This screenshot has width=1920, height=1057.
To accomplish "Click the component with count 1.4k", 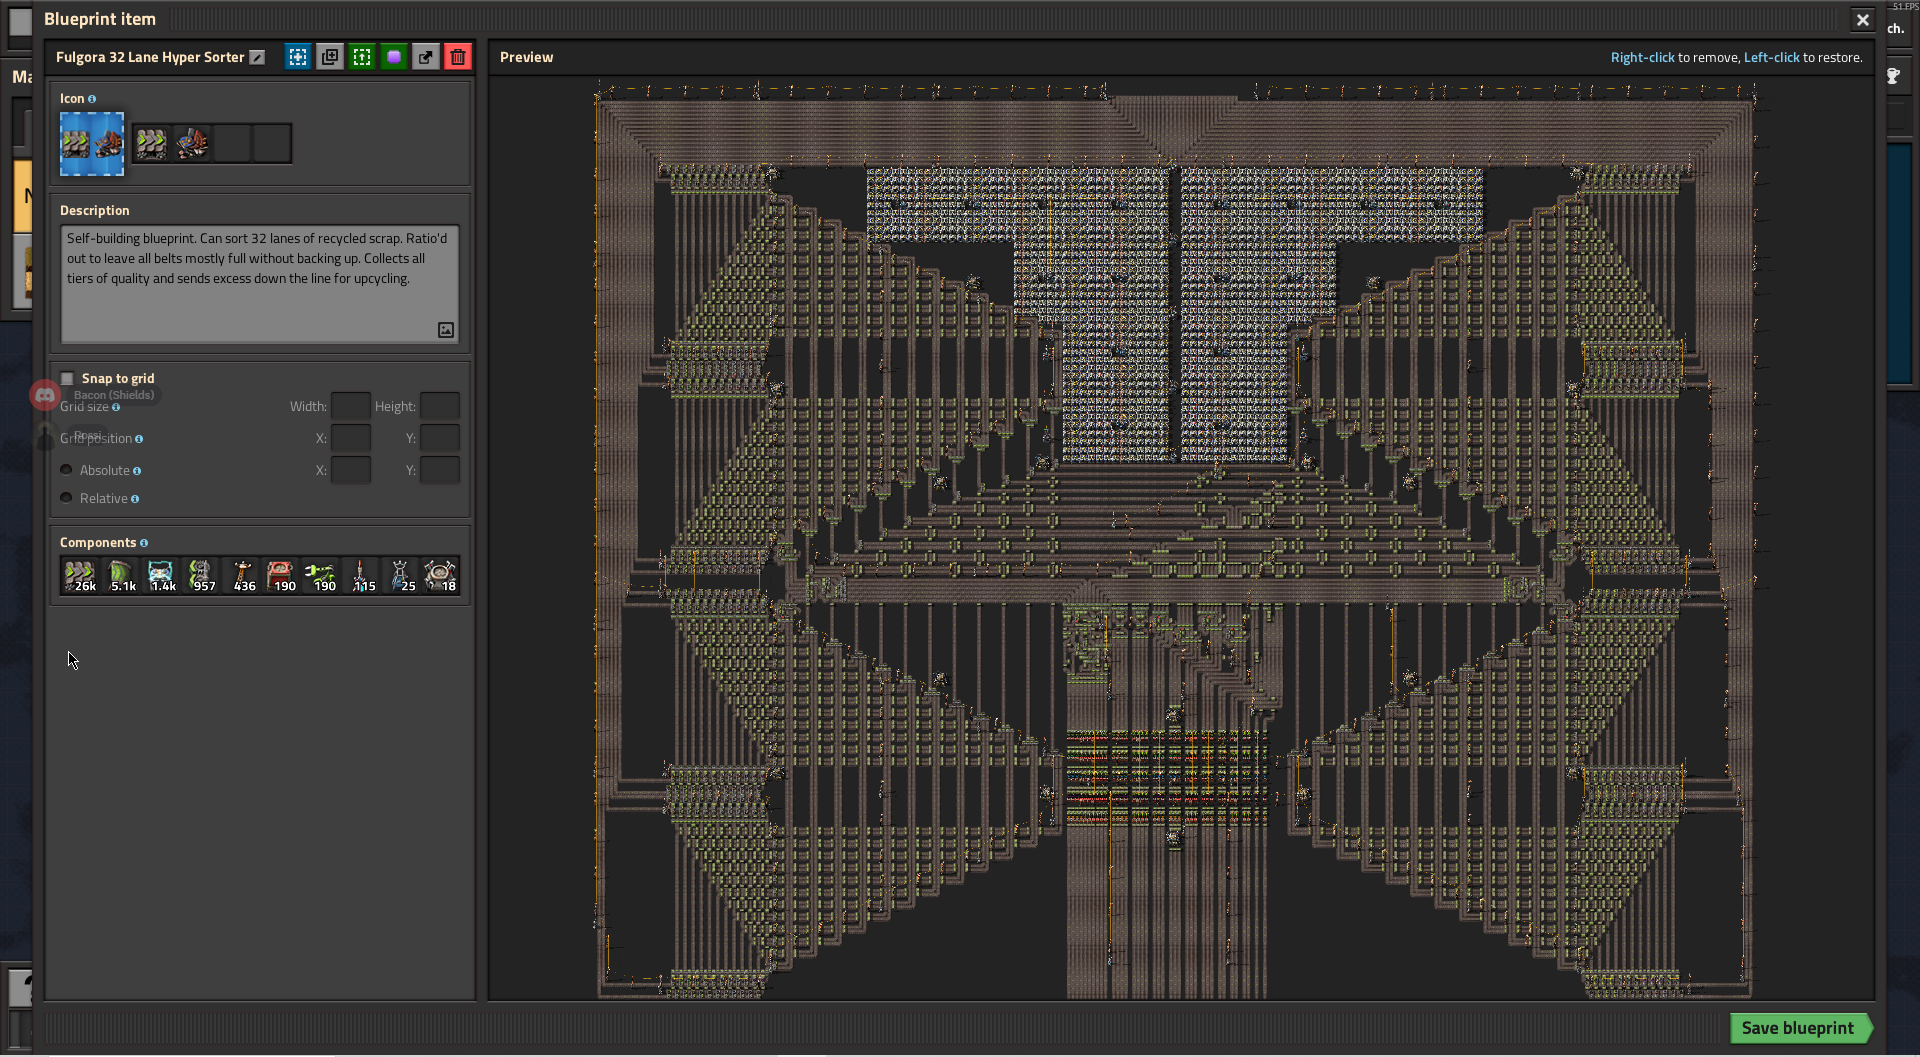I will point(160,576).
